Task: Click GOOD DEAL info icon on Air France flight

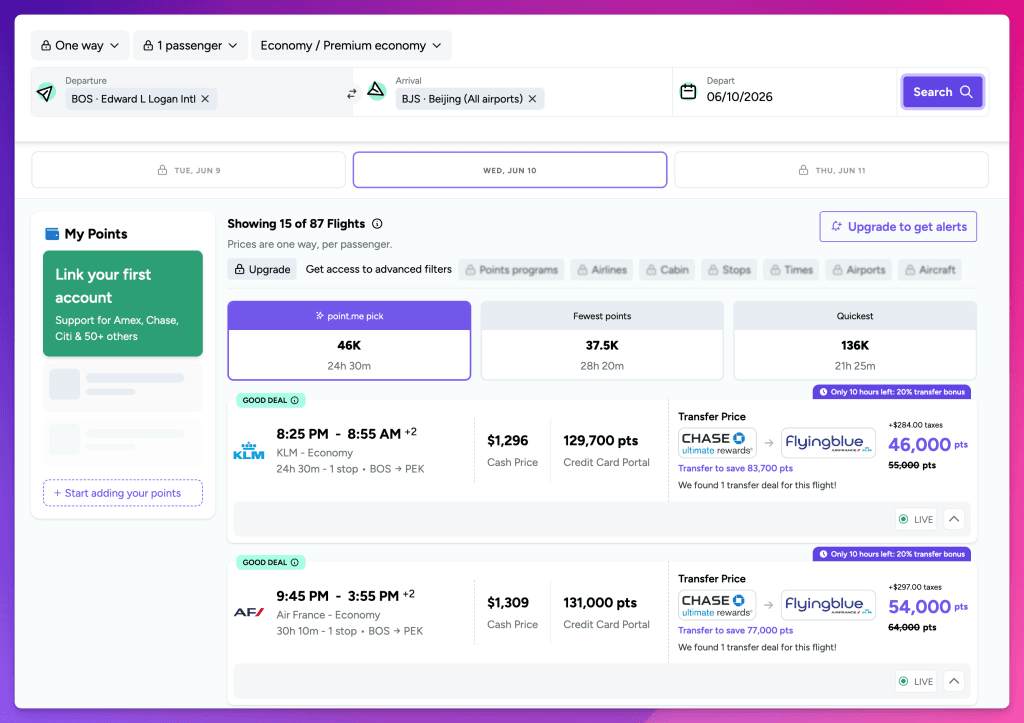Action: 295,562
